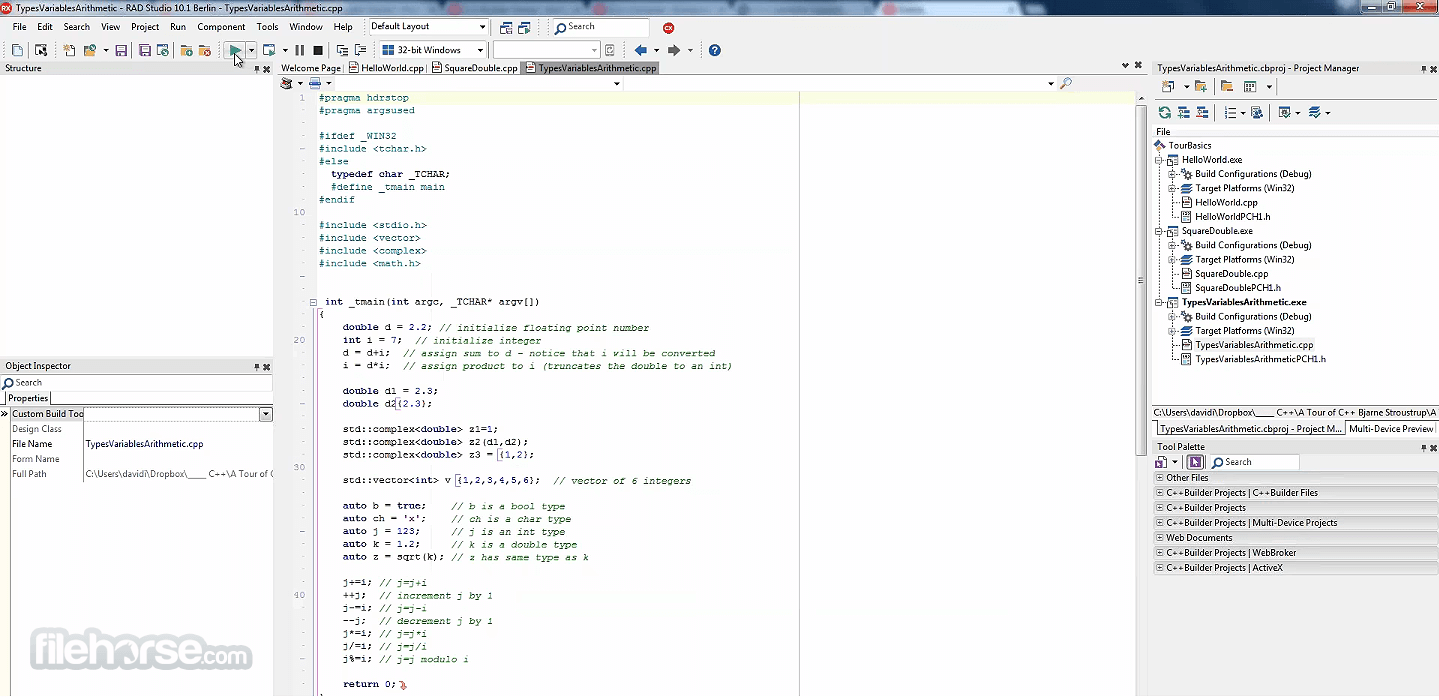Expand C++Builder Projects | ActiveX category
This screenshot has width=1439, height=700.
1160,568
